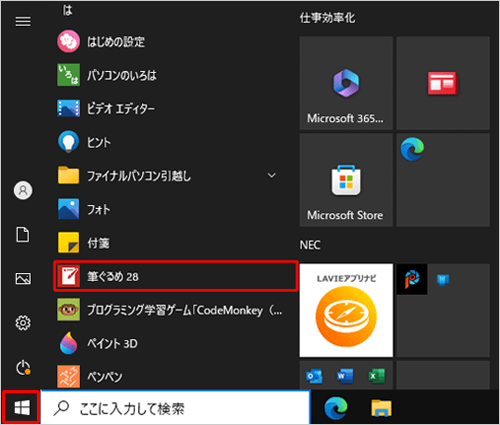Open the Microsoft Store tile

(x=346, y=180)
